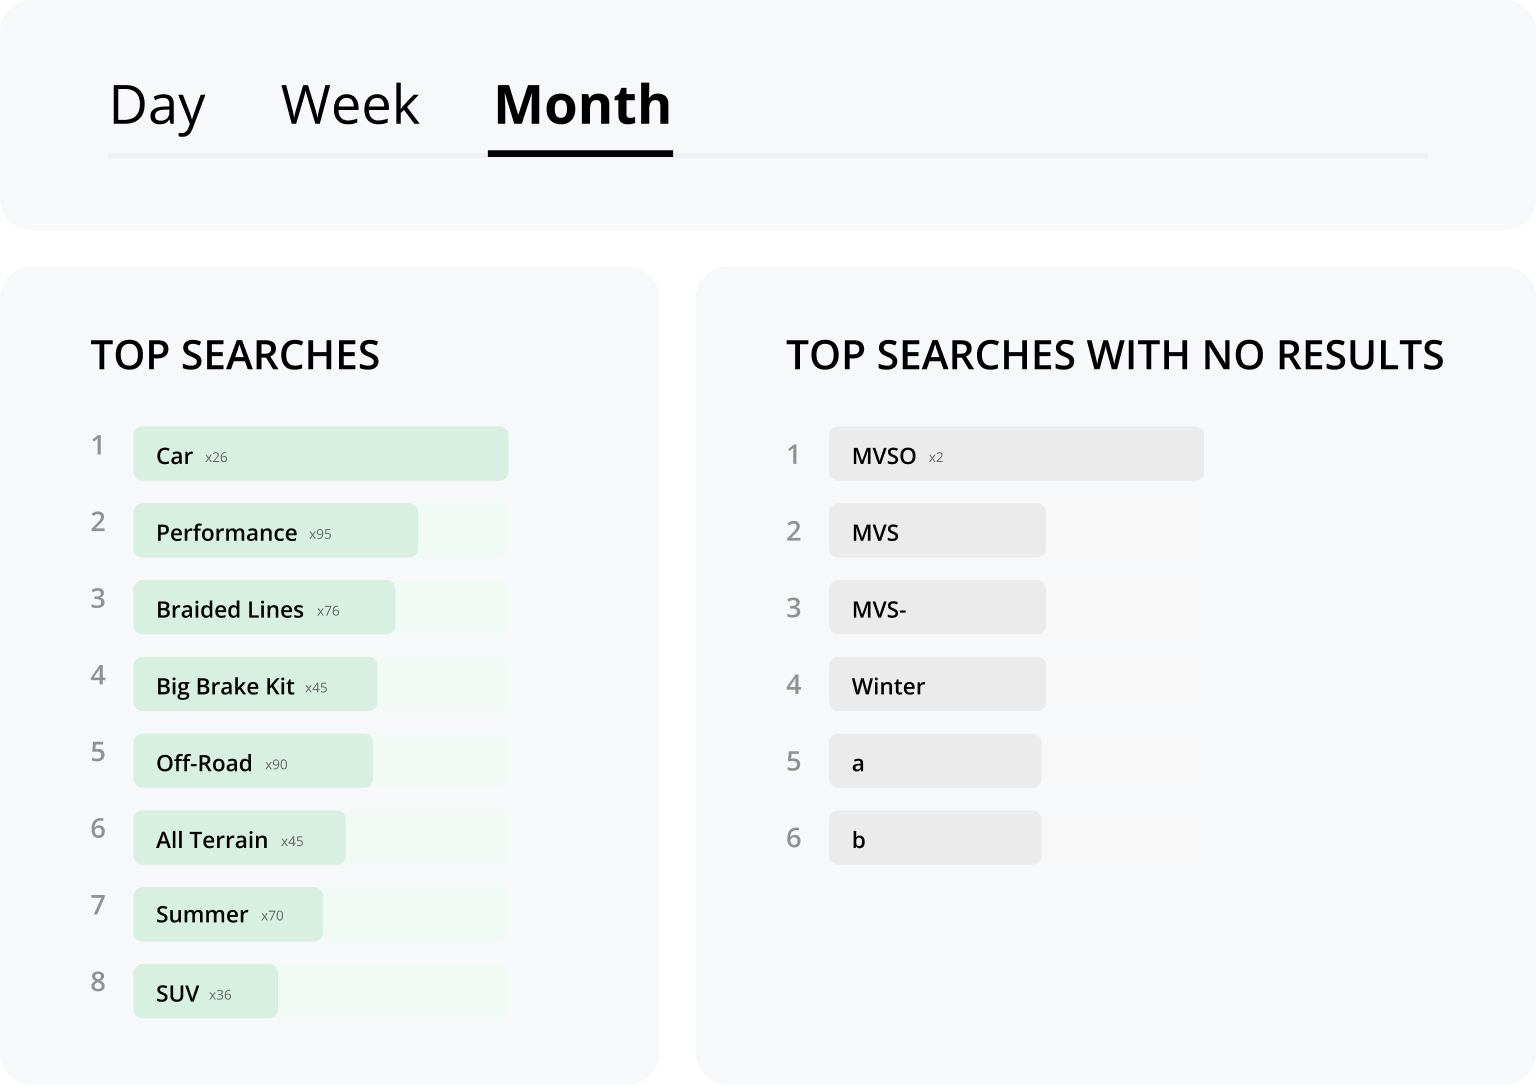Open the Performance search entry
1537x1085 pixels.
[x=227, y=532]
